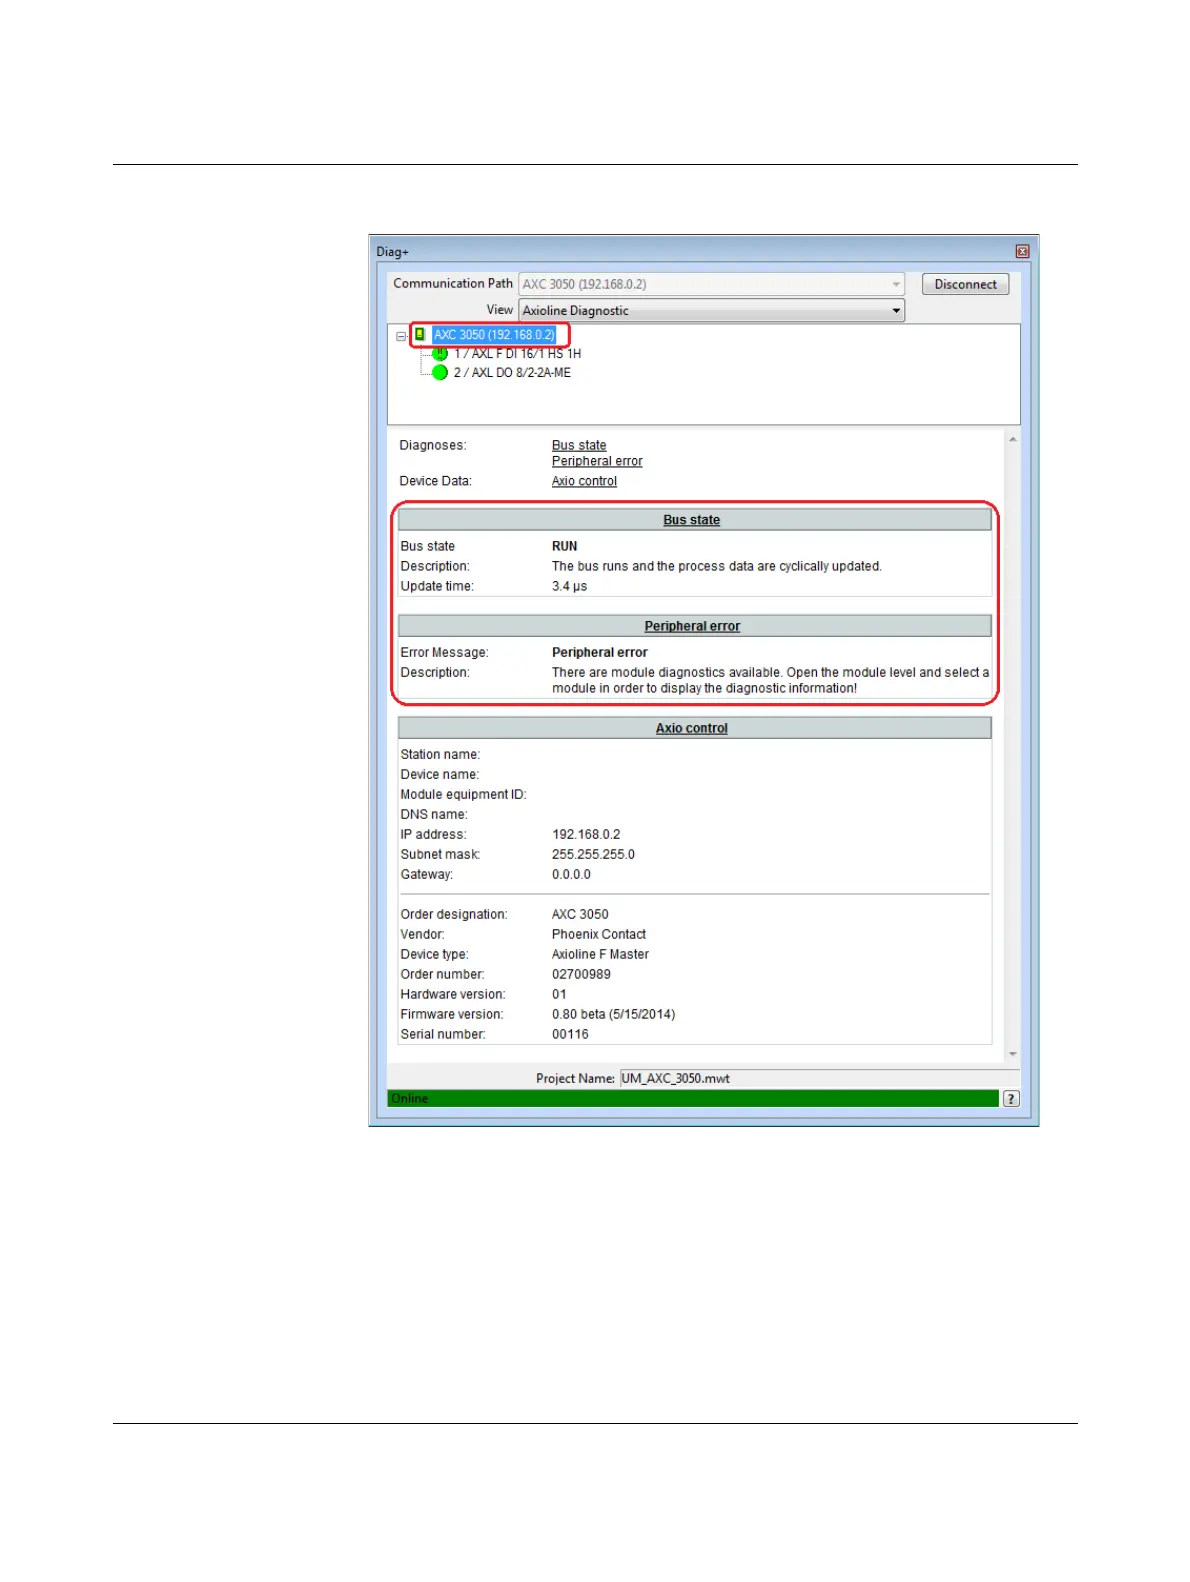
Task: Click the Bus state section header
Action: [695, 520]
